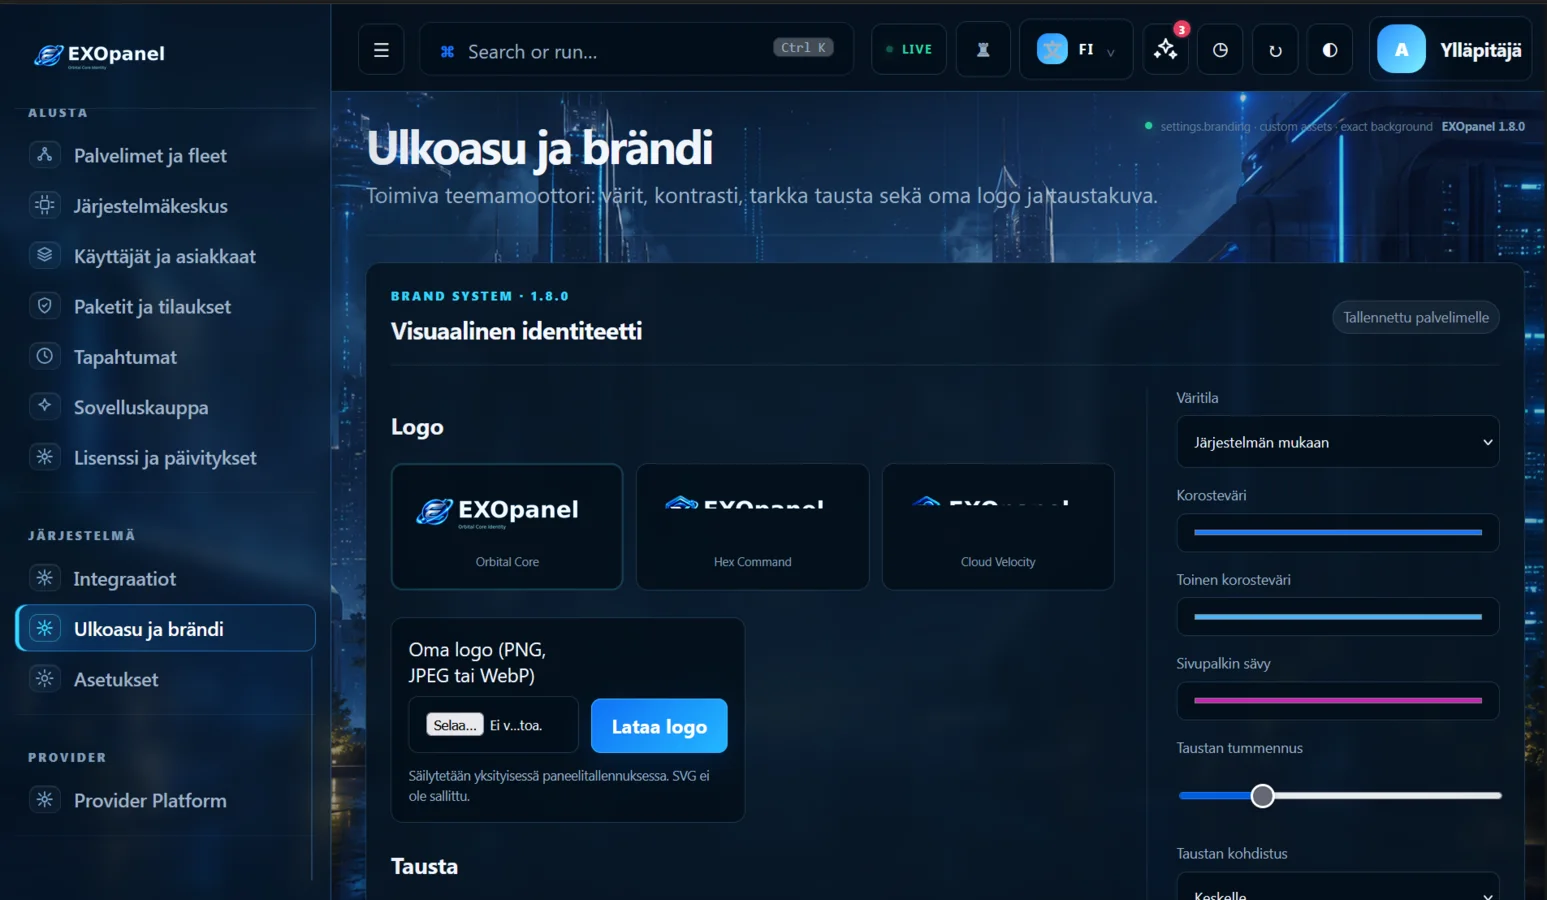Click the 'Ei v...toa.' file status text
The image size is (1547, 900).
(x=516, y=725)
